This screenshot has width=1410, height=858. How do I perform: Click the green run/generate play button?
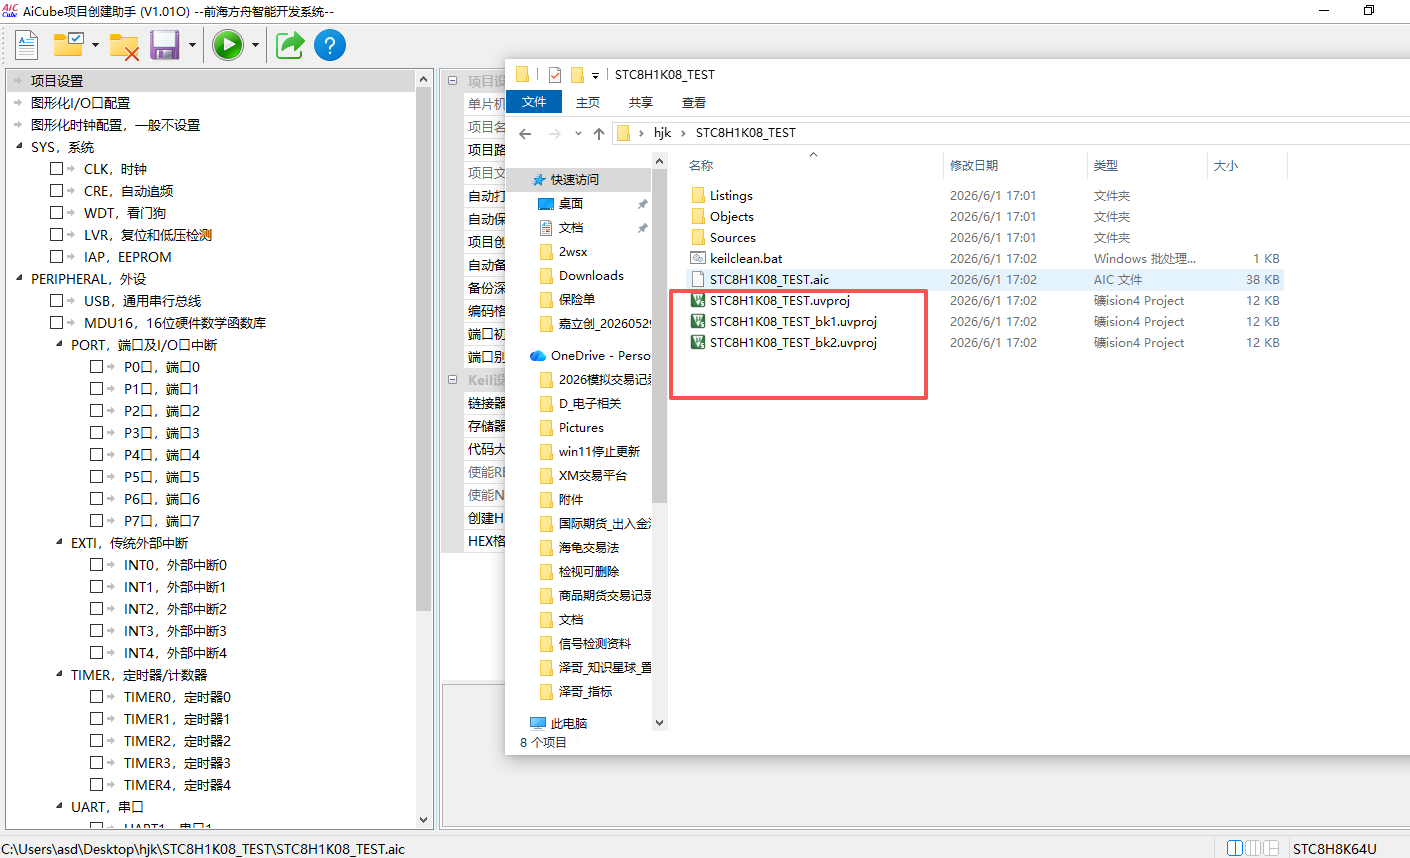tap(228, 45)
